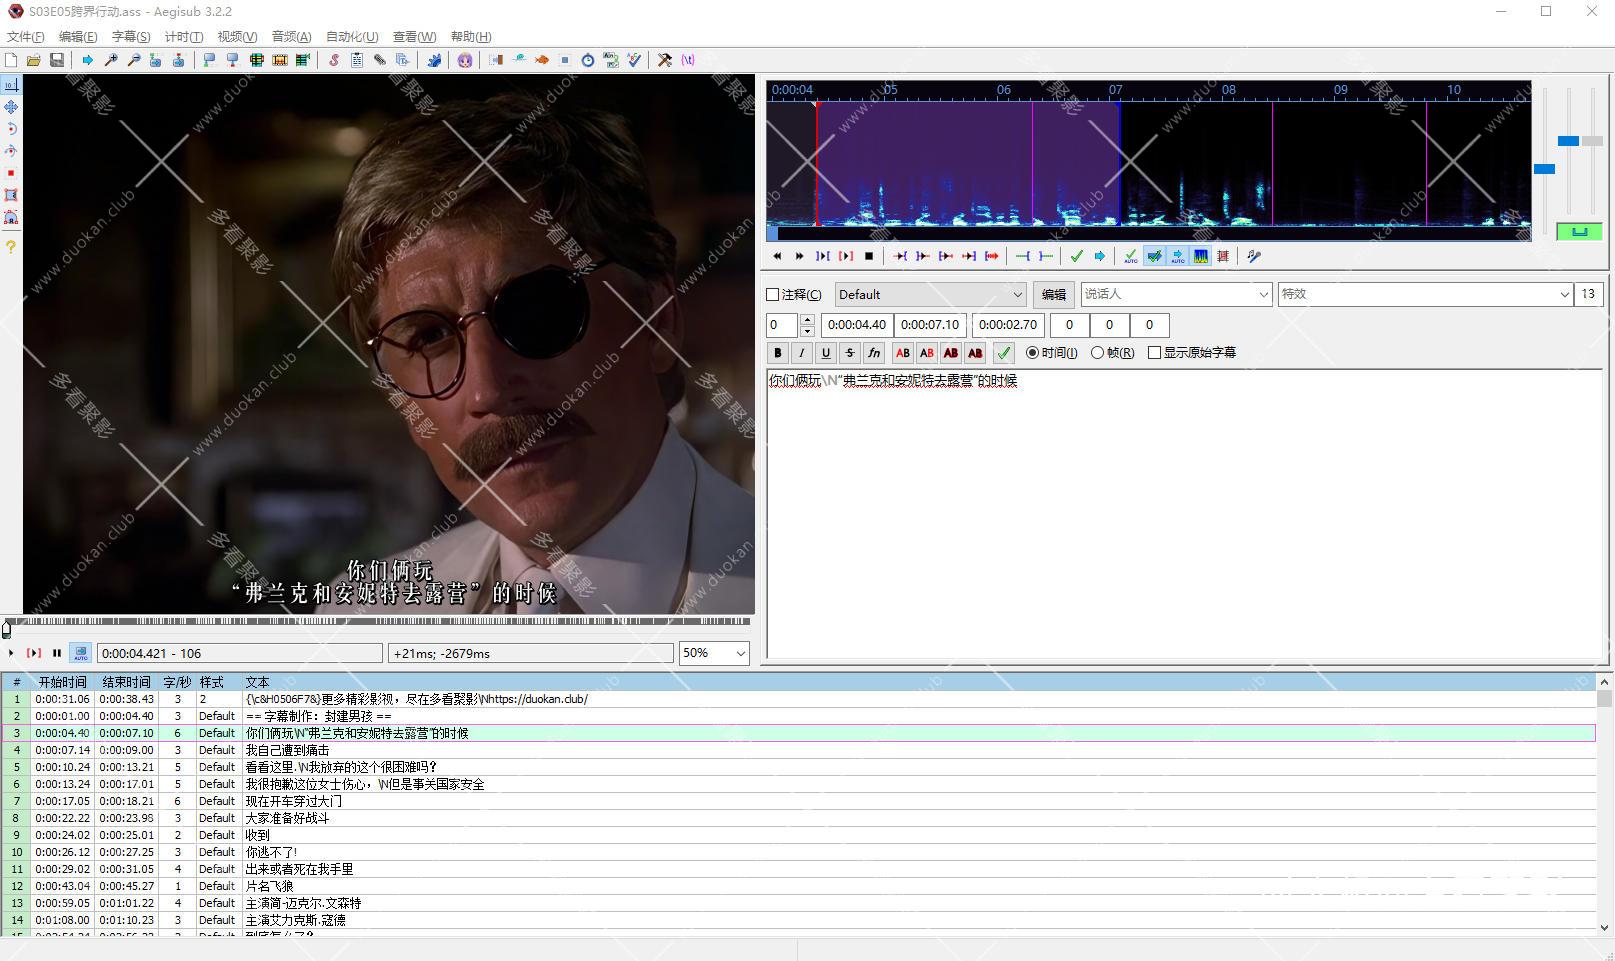This screenshot has height=961, width=1615.
Task: Open the 自动化(U) menu
Action: [x=352, y=37]
